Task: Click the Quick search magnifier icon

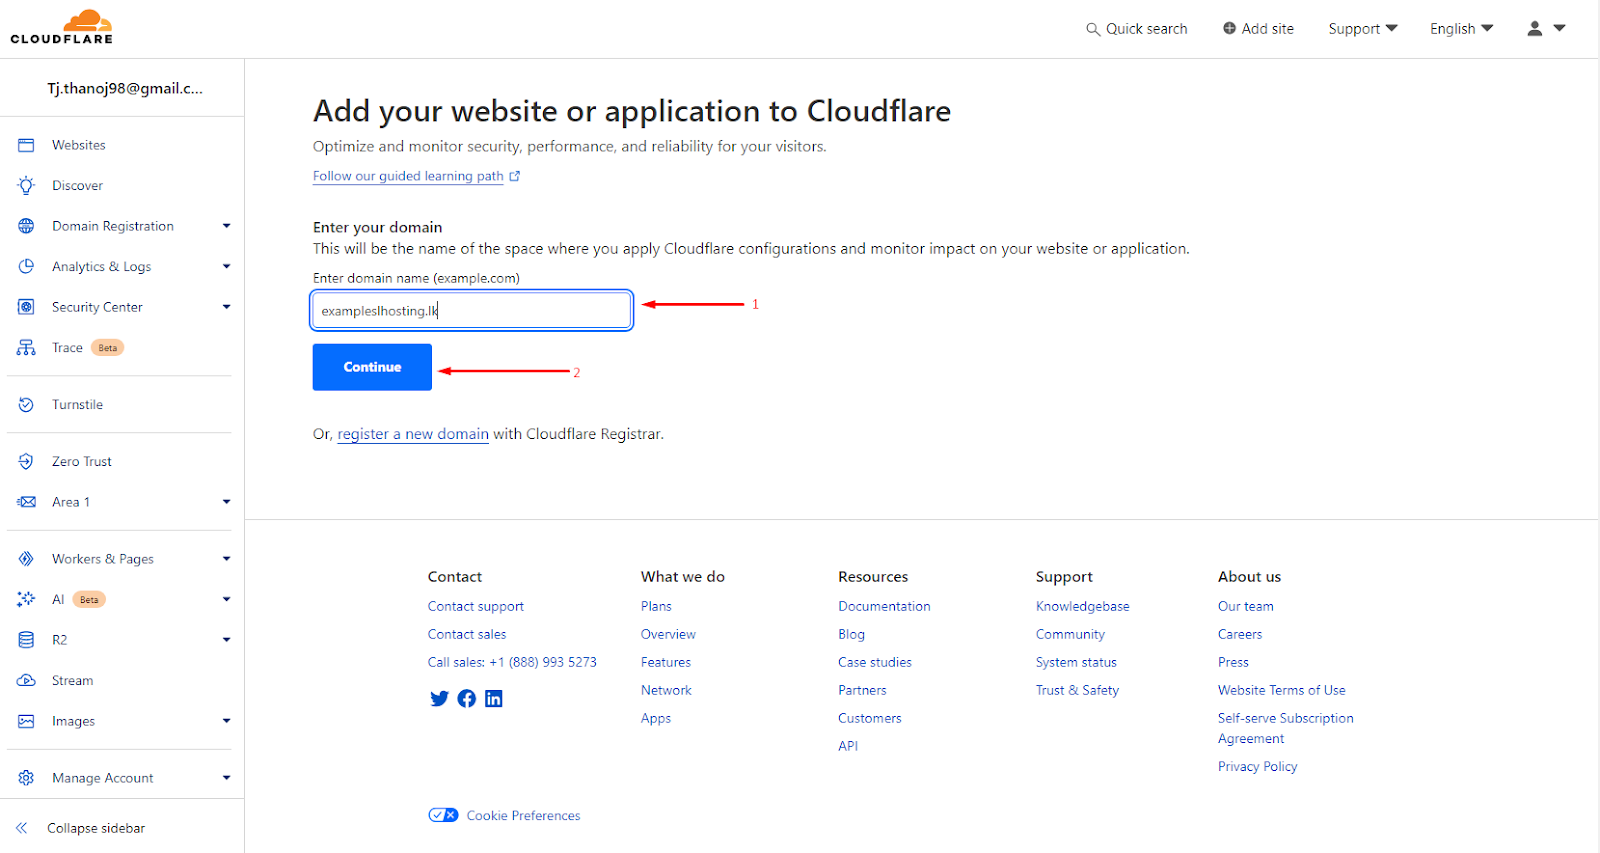Action: [1093, 29]
